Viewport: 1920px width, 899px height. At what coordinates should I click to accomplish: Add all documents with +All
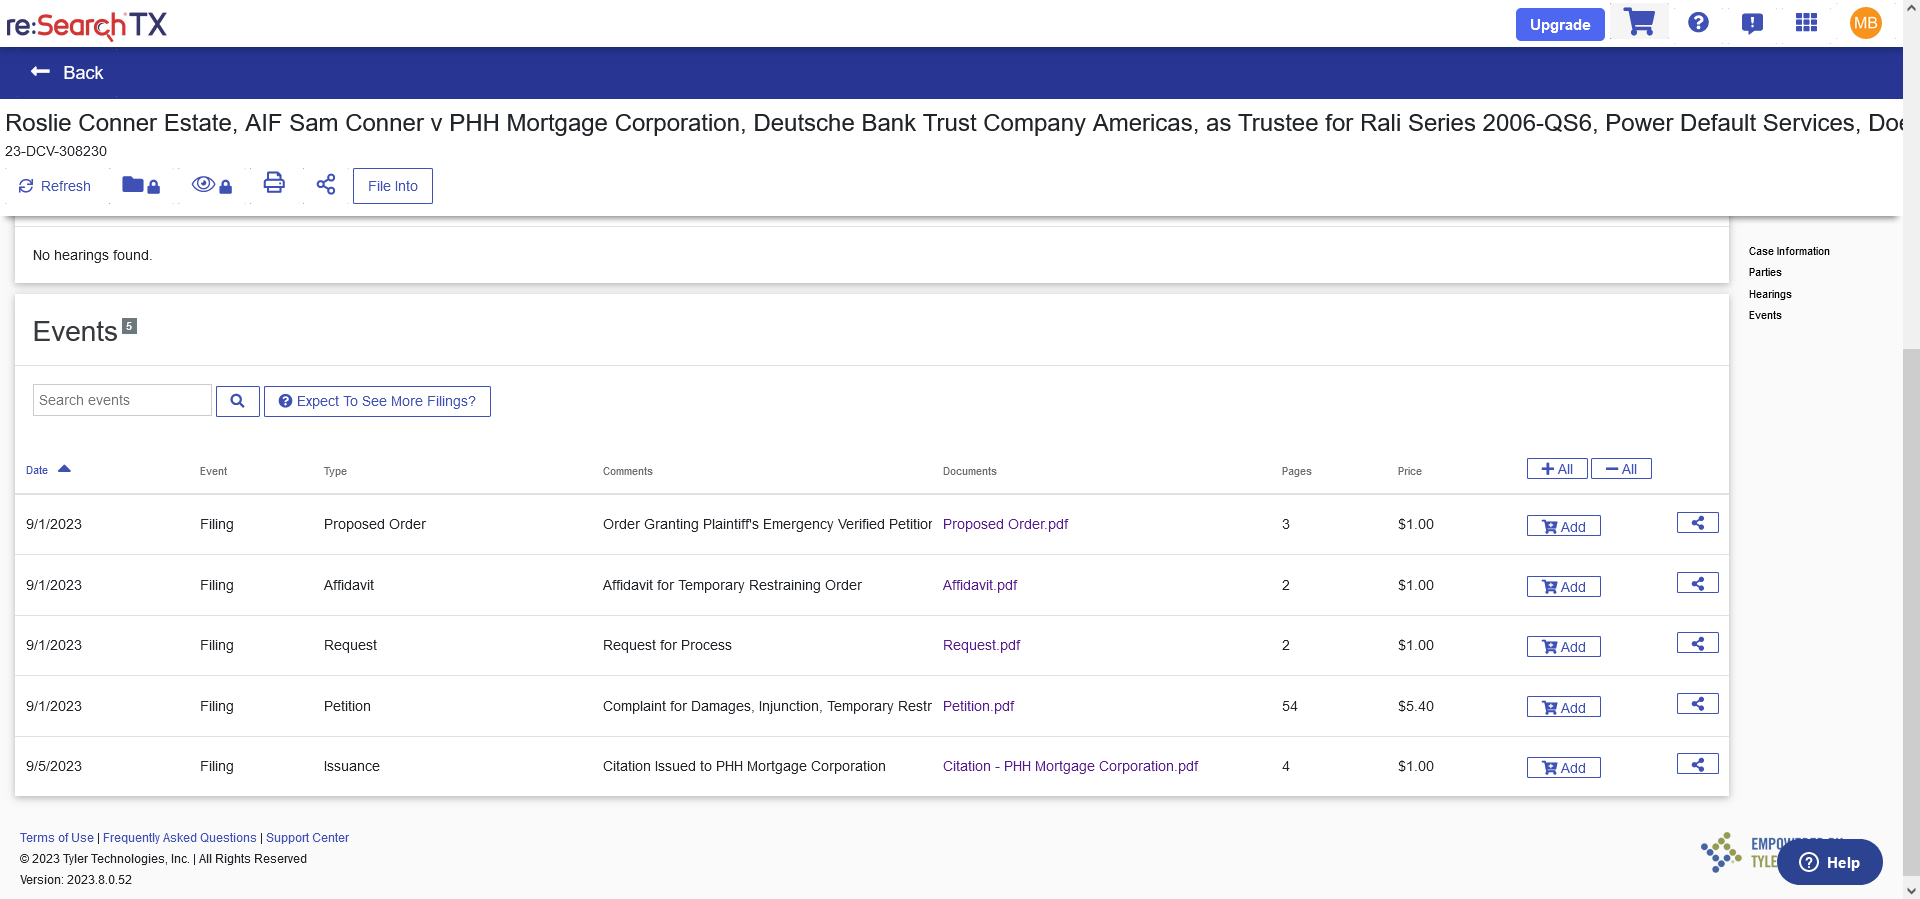coord(1557,469)
